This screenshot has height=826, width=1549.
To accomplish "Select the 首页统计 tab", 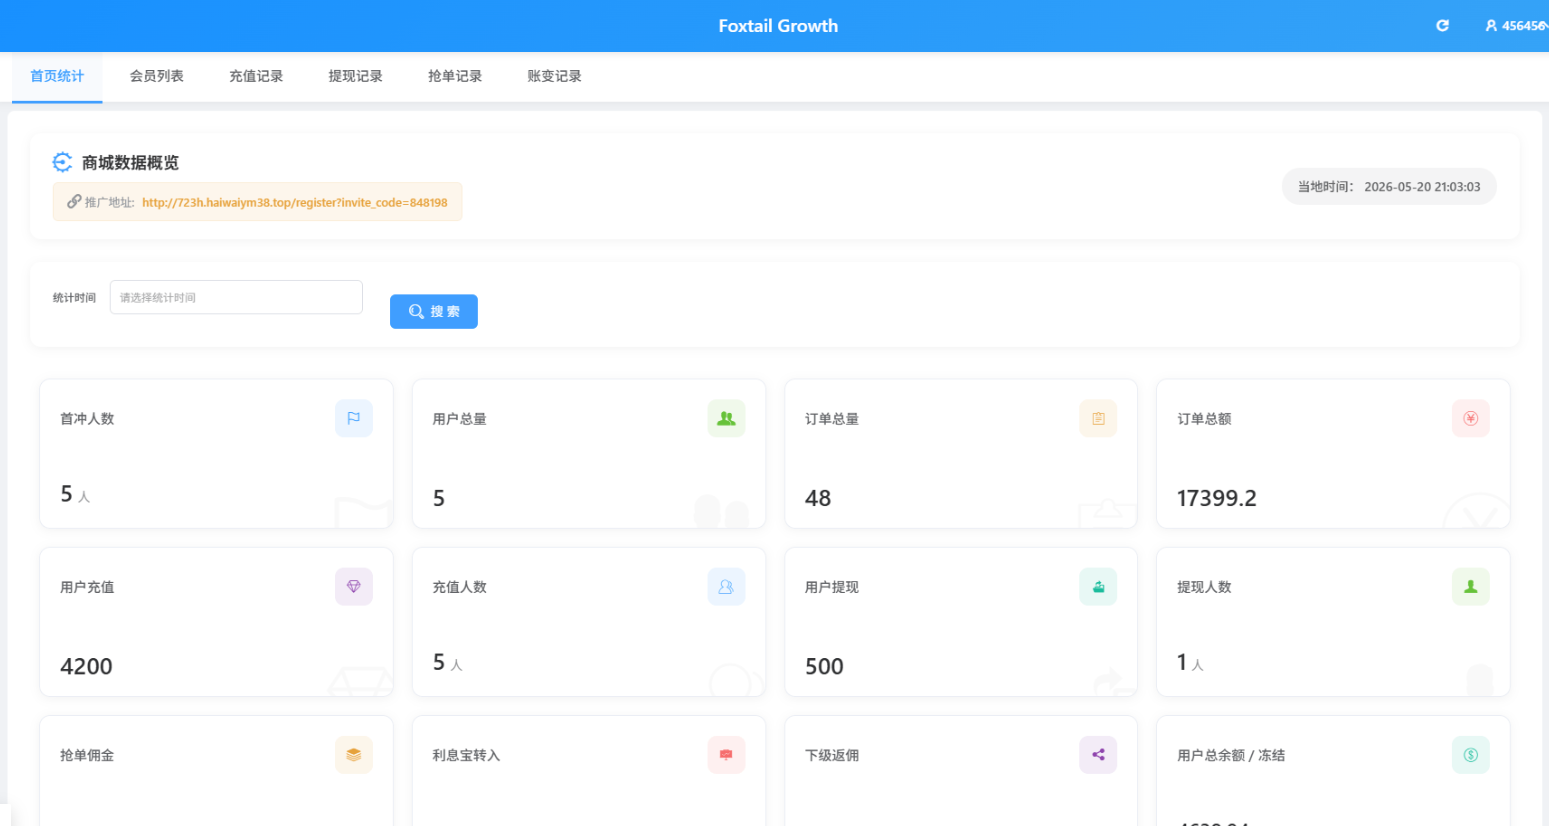I will 57,76.
